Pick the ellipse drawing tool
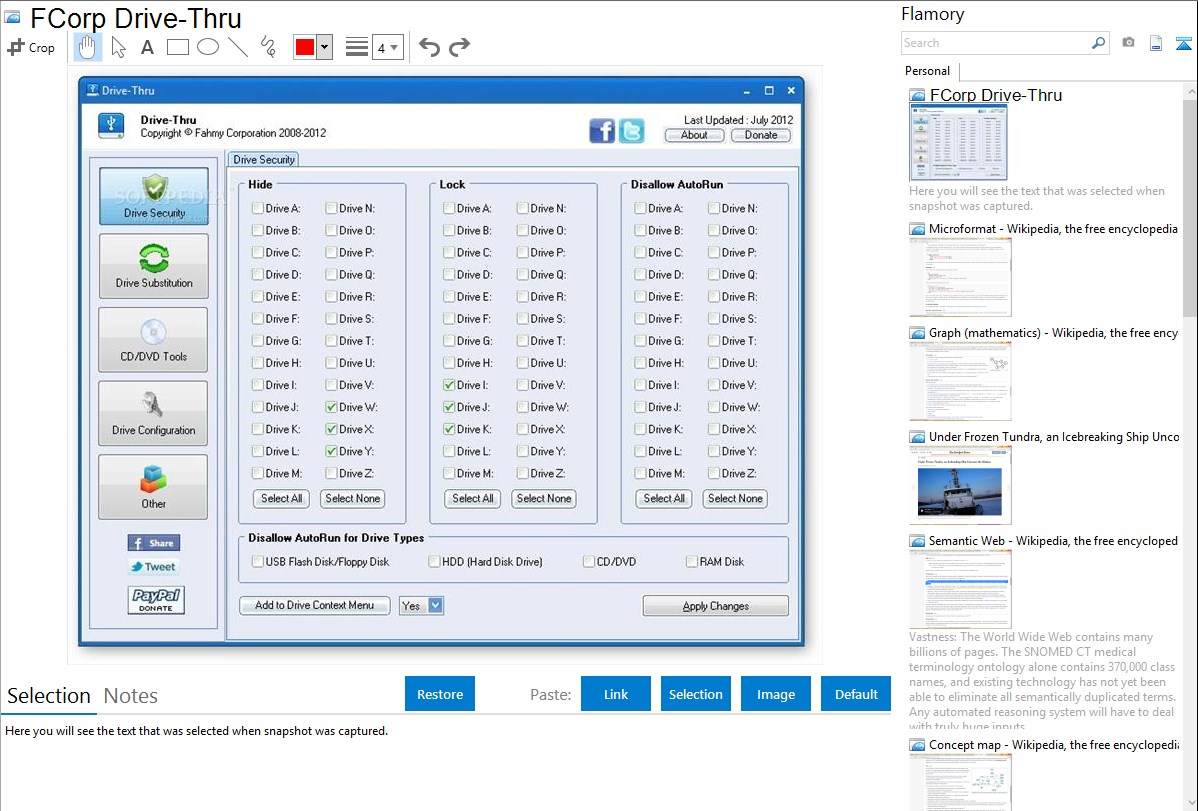Image resolution: width=1198 pixels, height=811 pixels. pyautogui.click(x=208, y=47)
